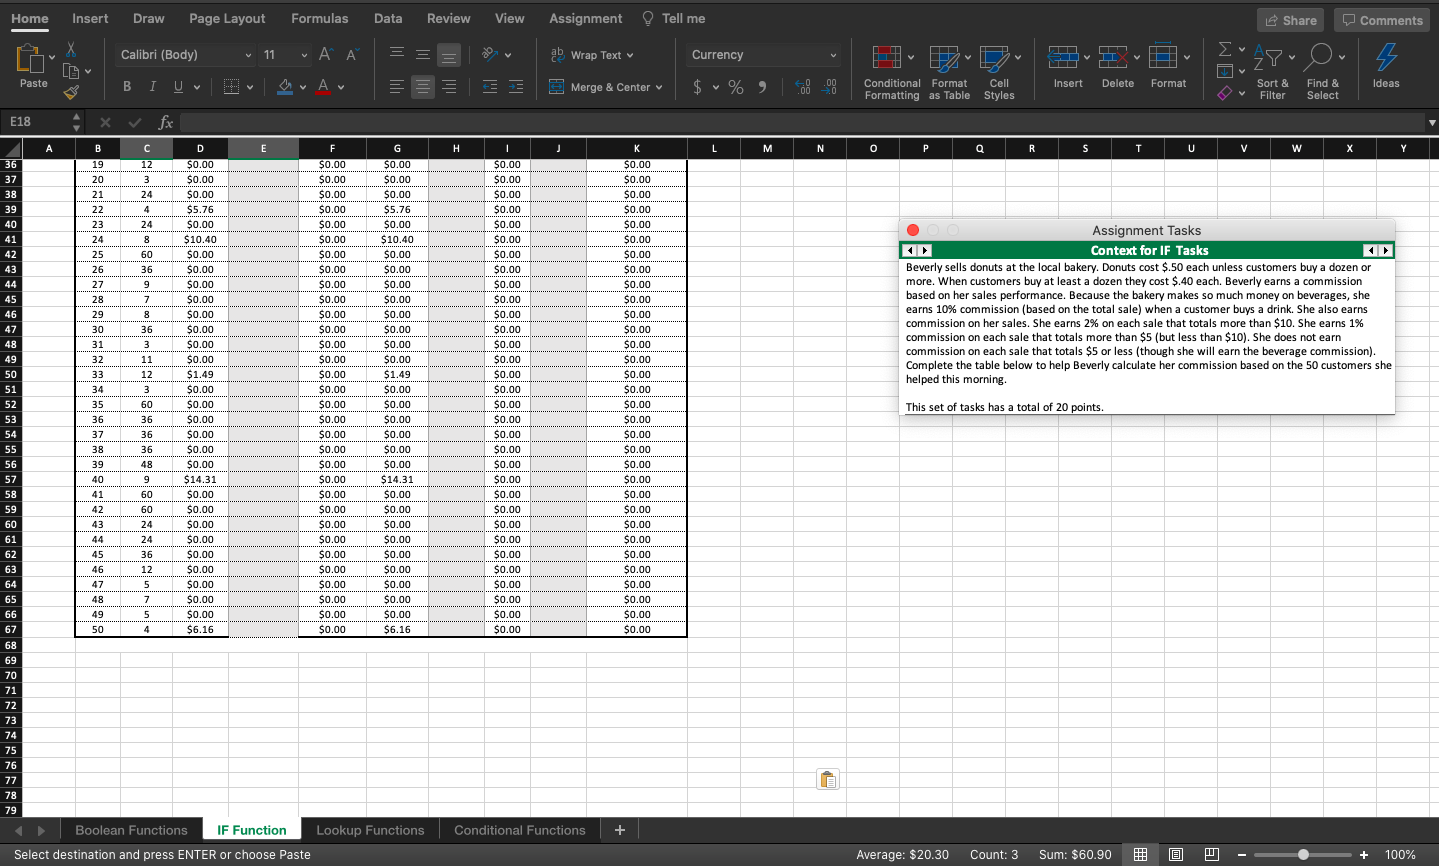Click the Paste clipboard icon
Image resolution: width=1439 pixels, height=866 pixels.
pos(30,60)
